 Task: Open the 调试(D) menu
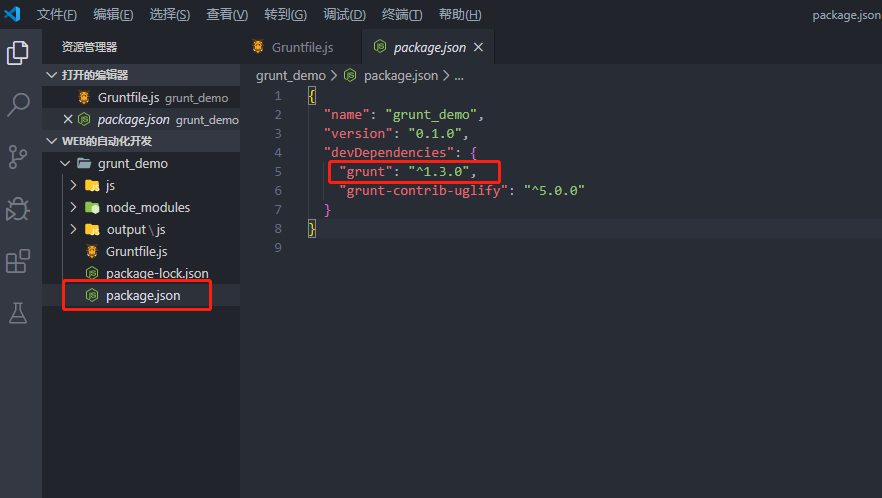[x=344, y=15]
